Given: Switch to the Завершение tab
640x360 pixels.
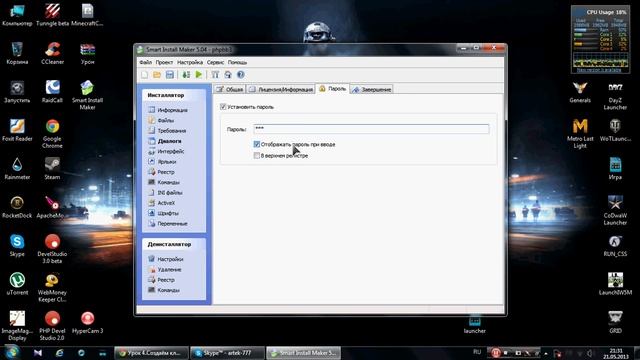Looking at the screenshot, I should [372, 89].
